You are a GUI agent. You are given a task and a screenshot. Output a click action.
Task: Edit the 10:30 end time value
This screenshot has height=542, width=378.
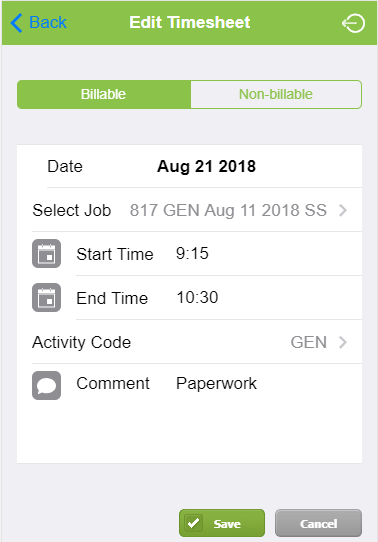[x=197, y=297]
